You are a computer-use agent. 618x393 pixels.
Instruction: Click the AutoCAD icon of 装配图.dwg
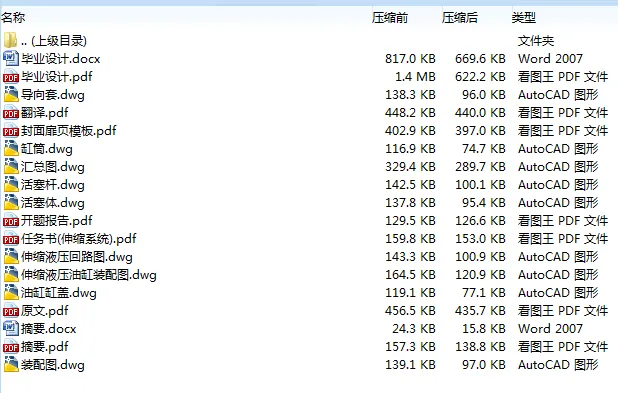click(11, 365)
